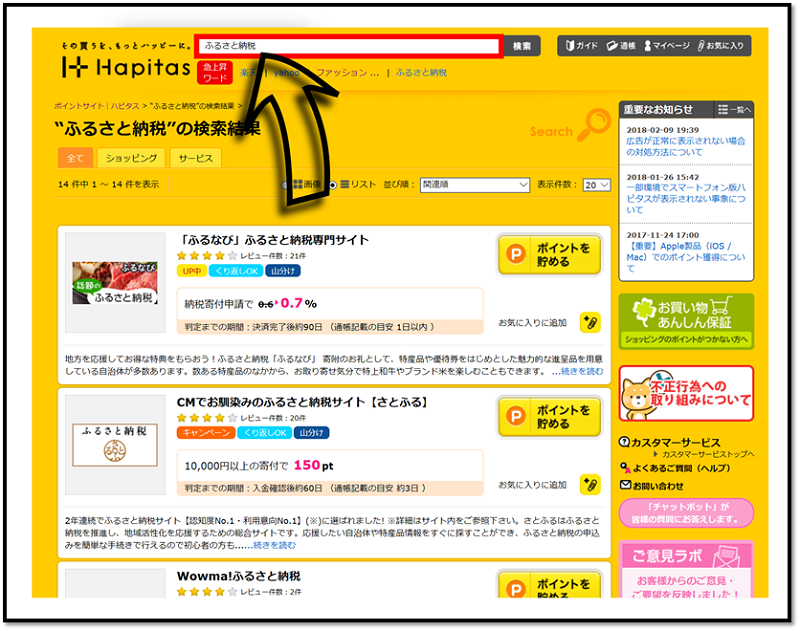Click 続きを読む in さとふる description

274,545
